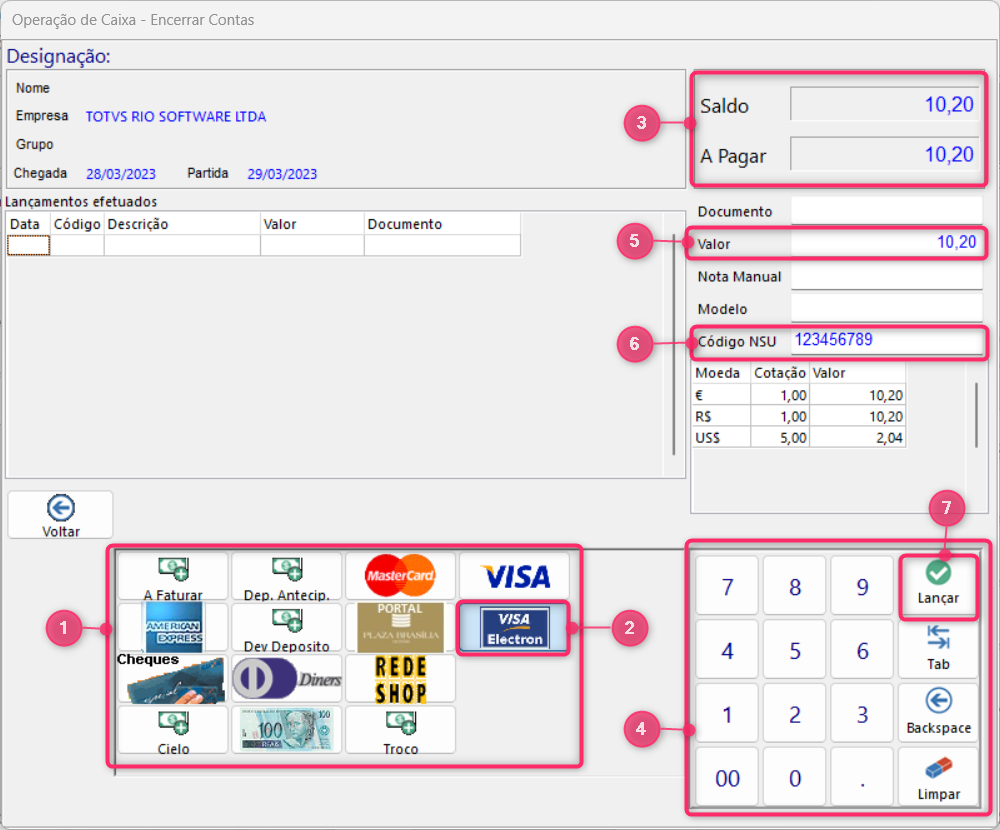Select the US$ currency row

click(798, 438)
